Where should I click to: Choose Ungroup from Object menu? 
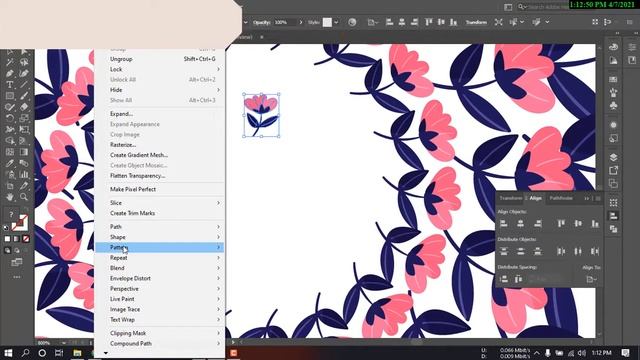point(160,59)
